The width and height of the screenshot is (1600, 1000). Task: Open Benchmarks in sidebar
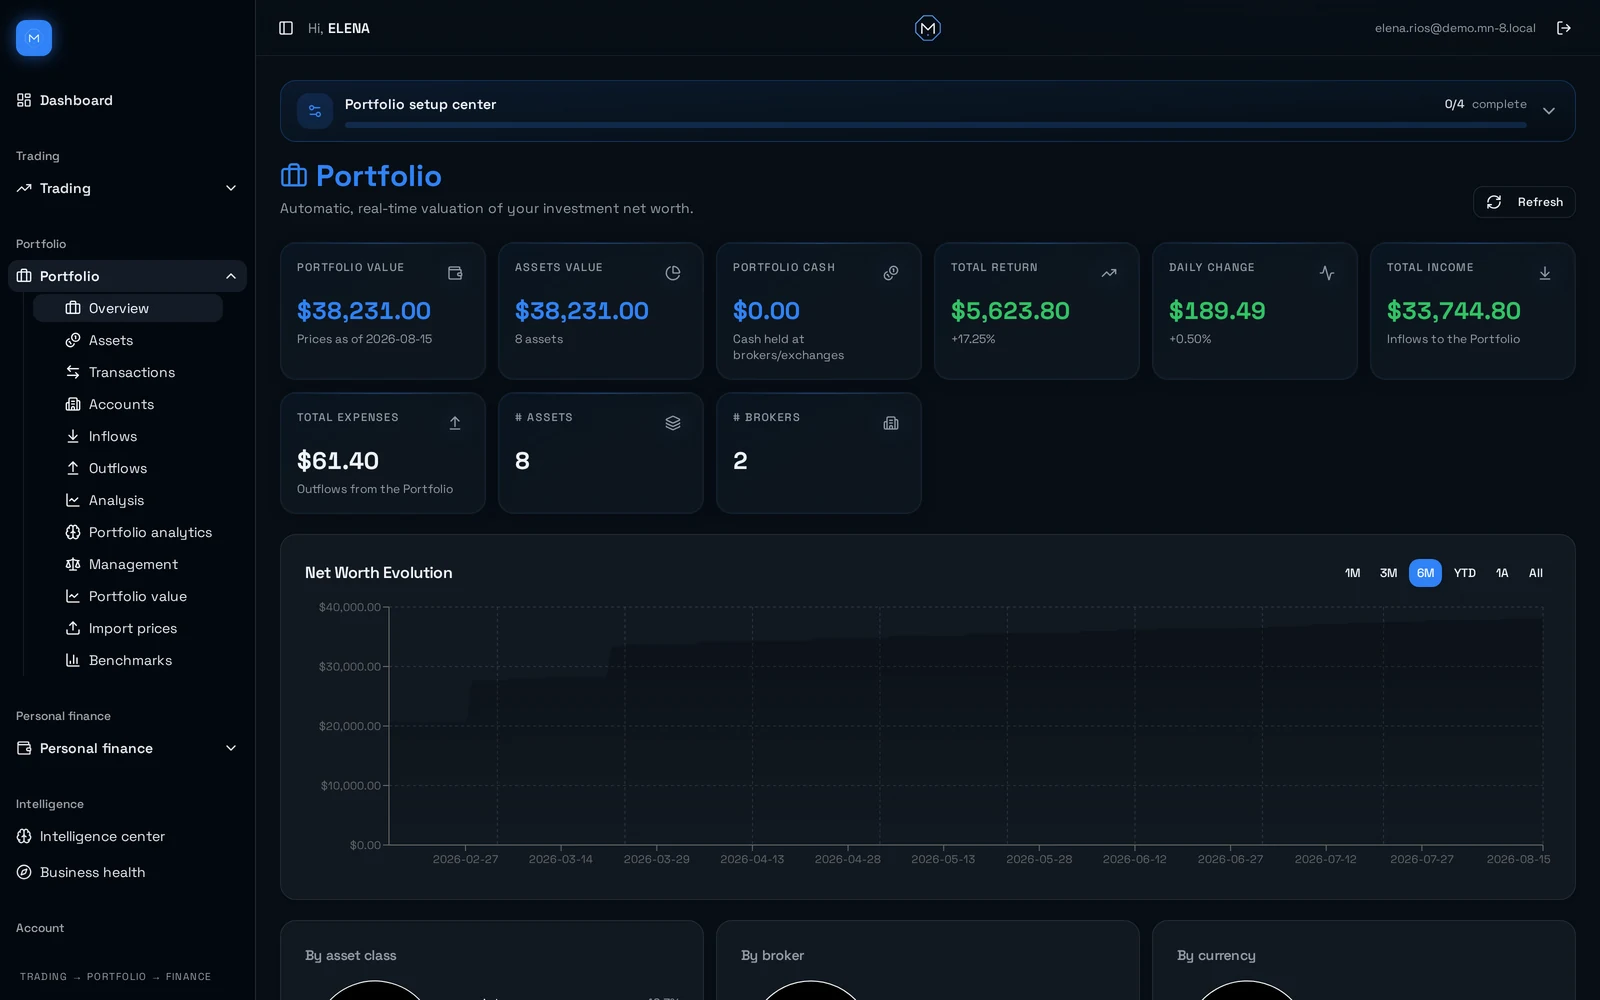[x=128, y=660]
